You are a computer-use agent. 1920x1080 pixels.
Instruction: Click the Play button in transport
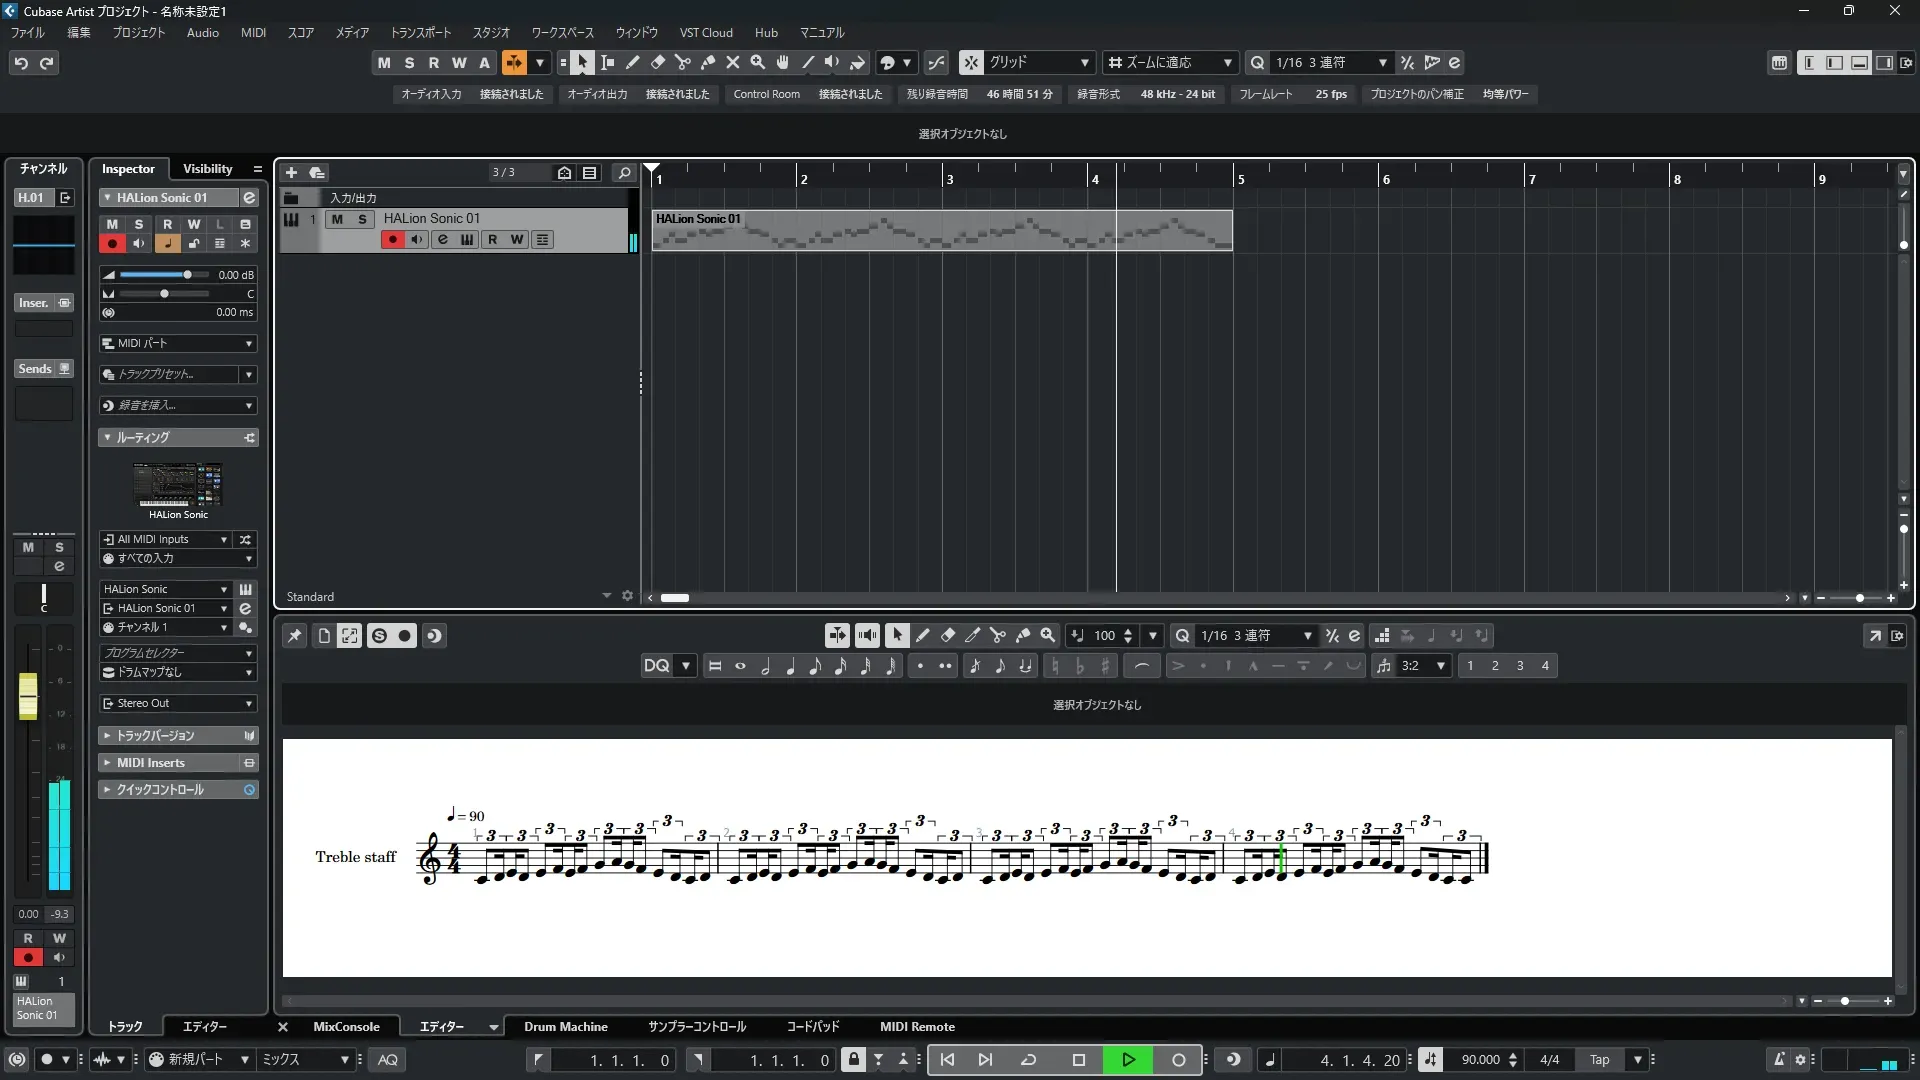[x=1128, y=1060]
